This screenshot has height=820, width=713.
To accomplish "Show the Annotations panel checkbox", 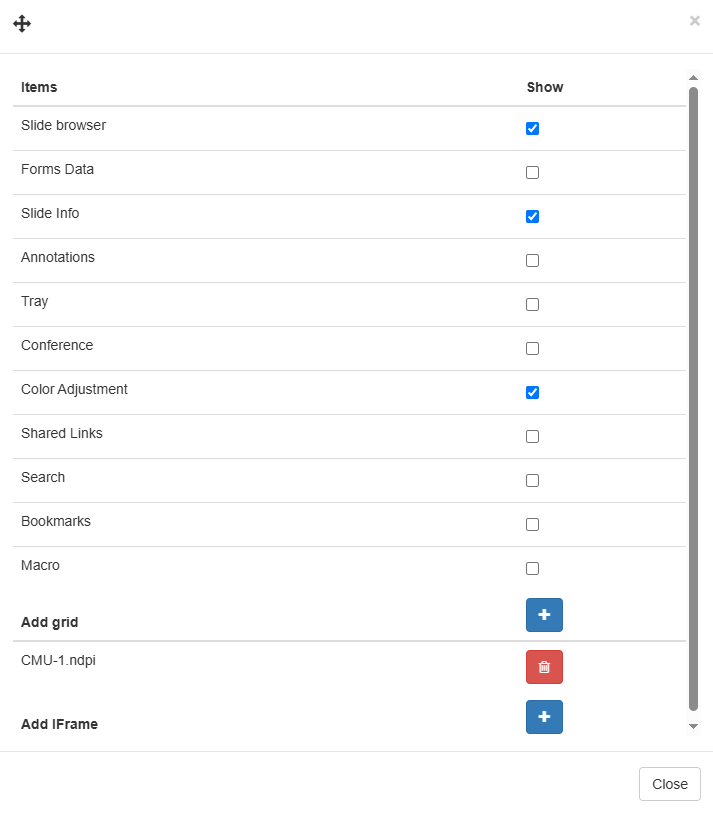I will [x=533, y=261].
